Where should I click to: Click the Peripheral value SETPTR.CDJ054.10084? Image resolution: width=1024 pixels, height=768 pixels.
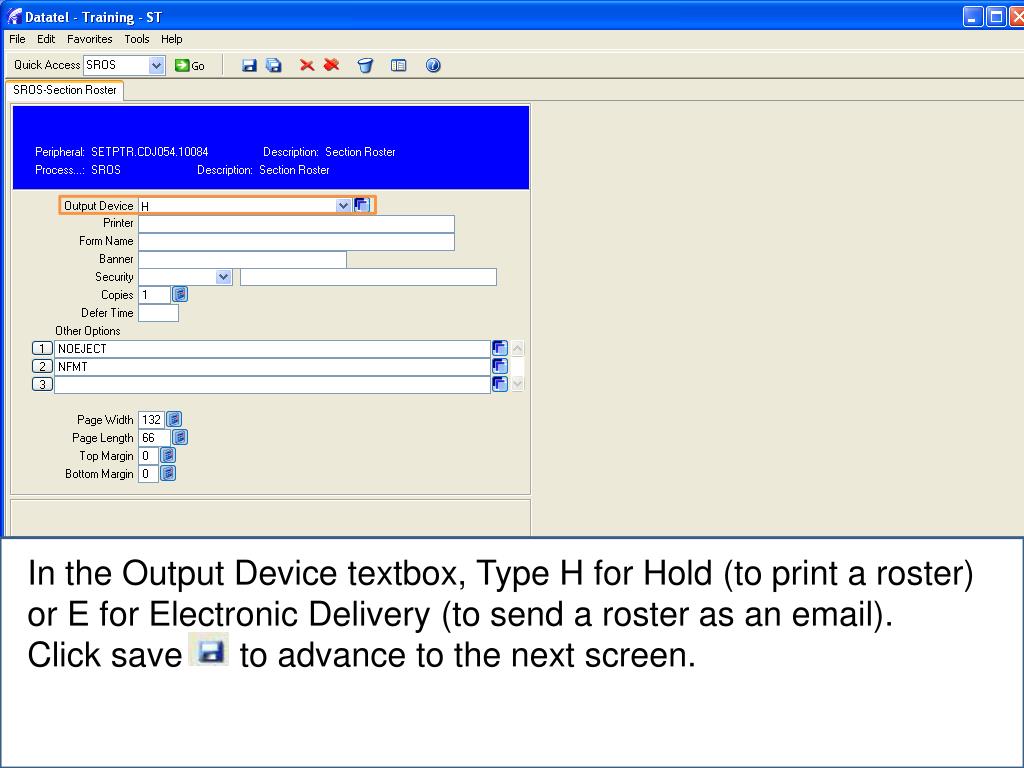coord(150,152)
